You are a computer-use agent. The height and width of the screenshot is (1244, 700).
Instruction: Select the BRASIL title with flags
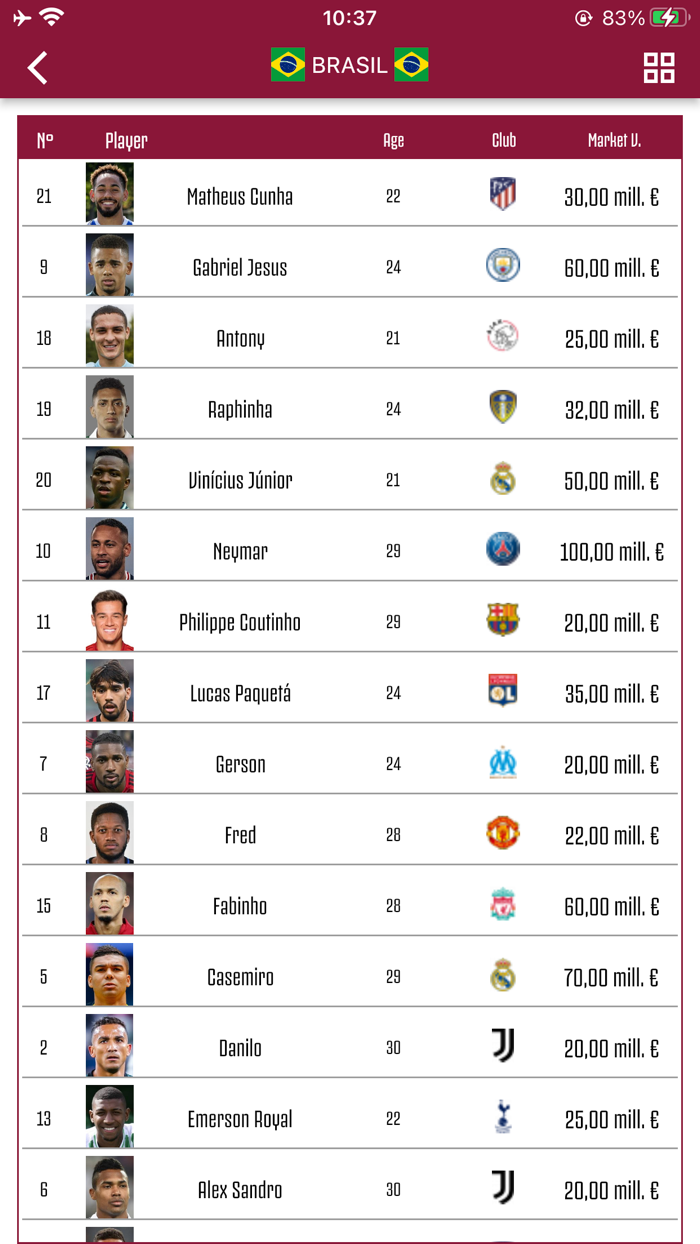pyautogui.click(x=350, y=65)
